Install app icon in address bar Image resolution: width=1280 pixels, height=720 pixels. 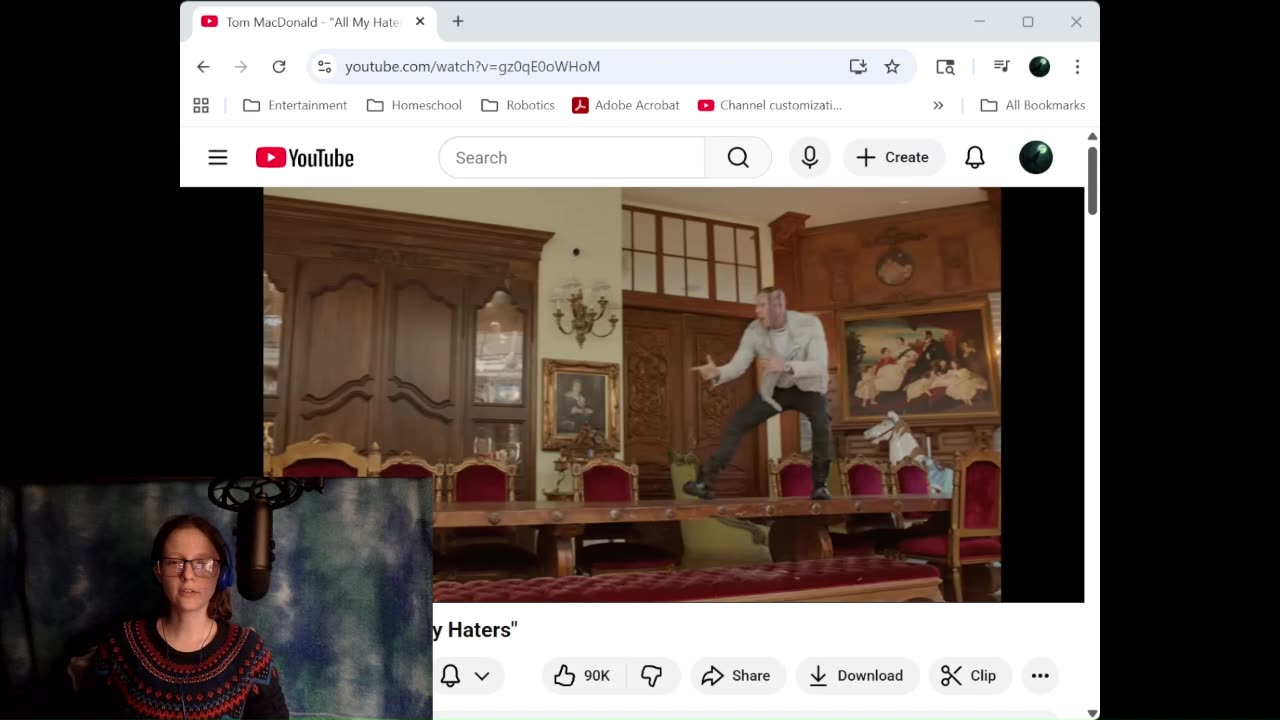858,67
